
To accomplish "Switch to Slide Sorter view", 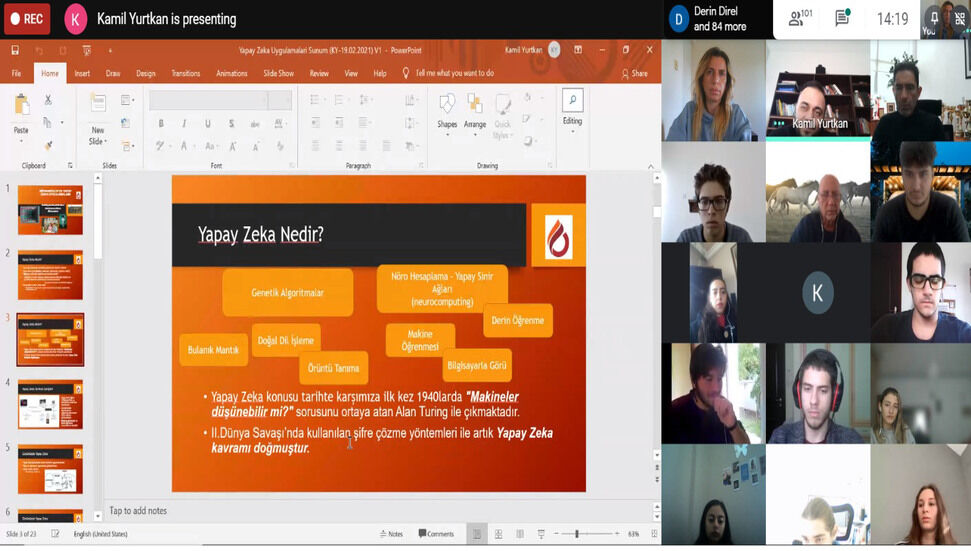I will pos(498,534).
